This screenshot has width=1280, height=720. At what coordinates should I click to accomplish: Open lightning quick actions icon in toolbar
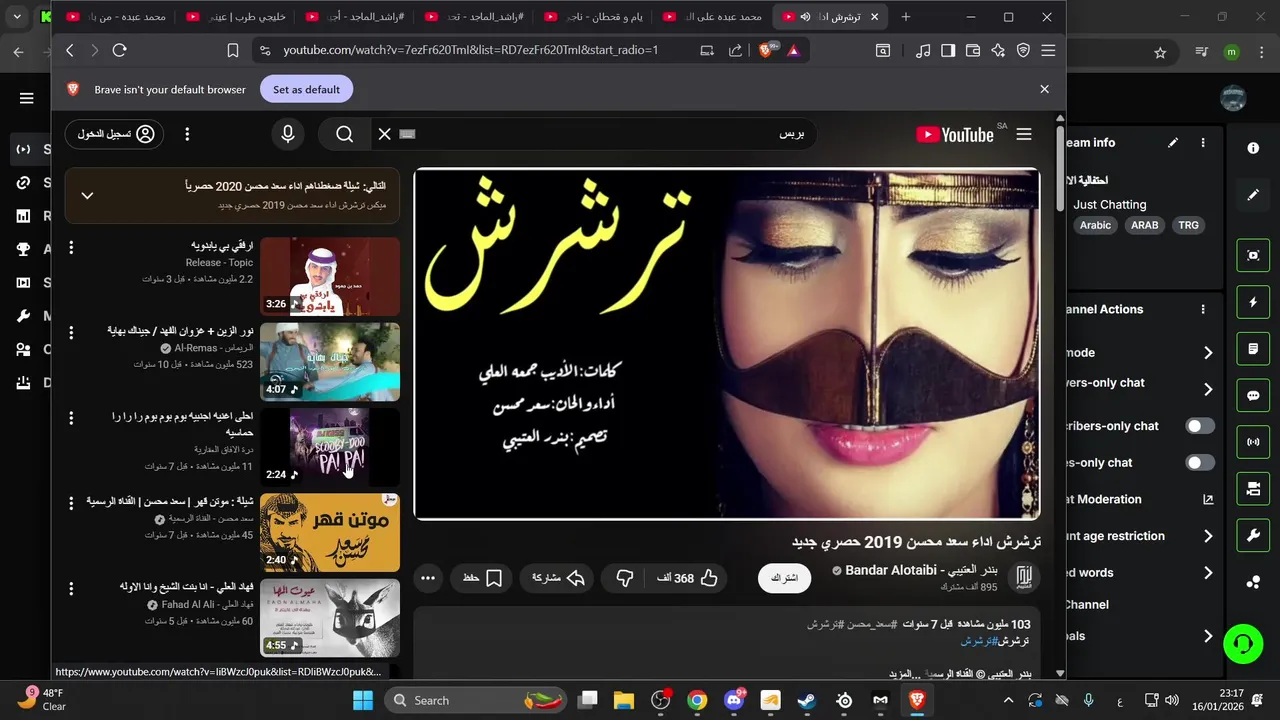point(1253,302)
